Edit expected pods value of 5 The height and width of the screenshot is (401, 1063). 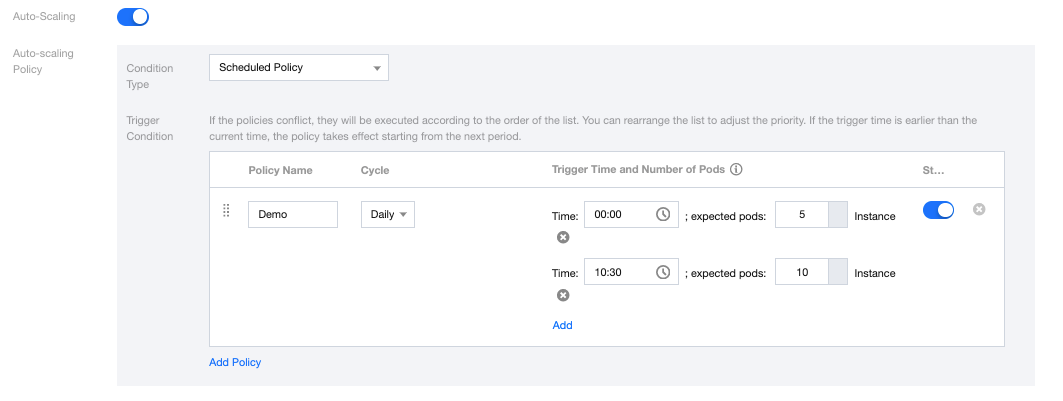[x=802, y=215]
